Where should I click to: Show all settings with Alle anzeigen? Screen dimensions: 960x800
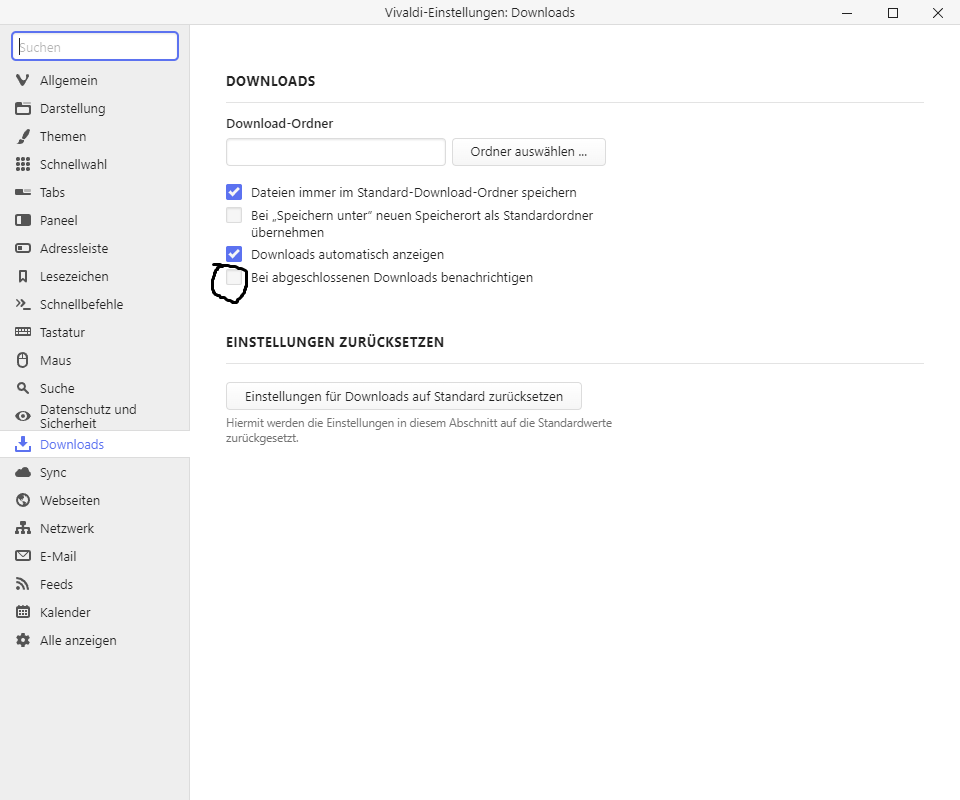point(95,640)
